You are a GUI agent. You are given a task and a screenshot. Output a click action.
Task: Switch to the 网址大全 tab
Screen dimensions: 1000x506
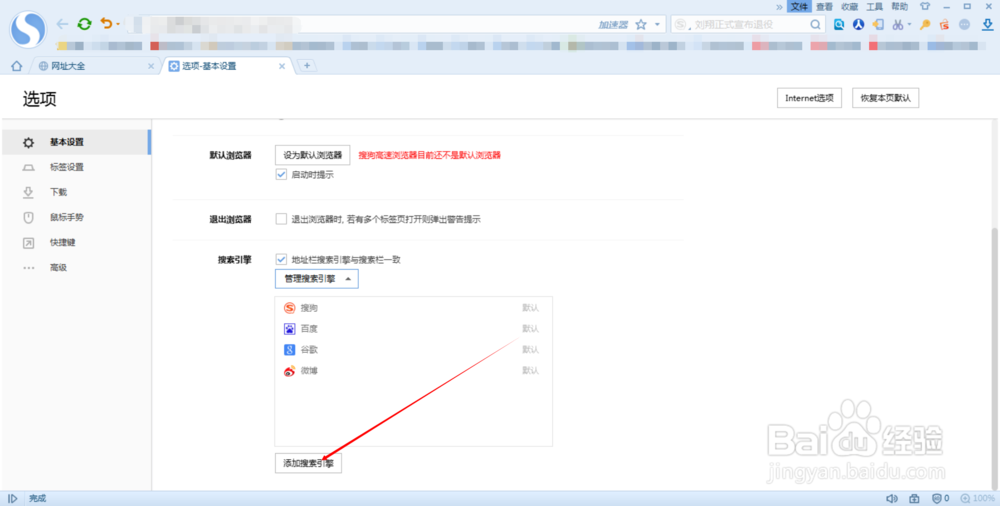click(96, 66)
